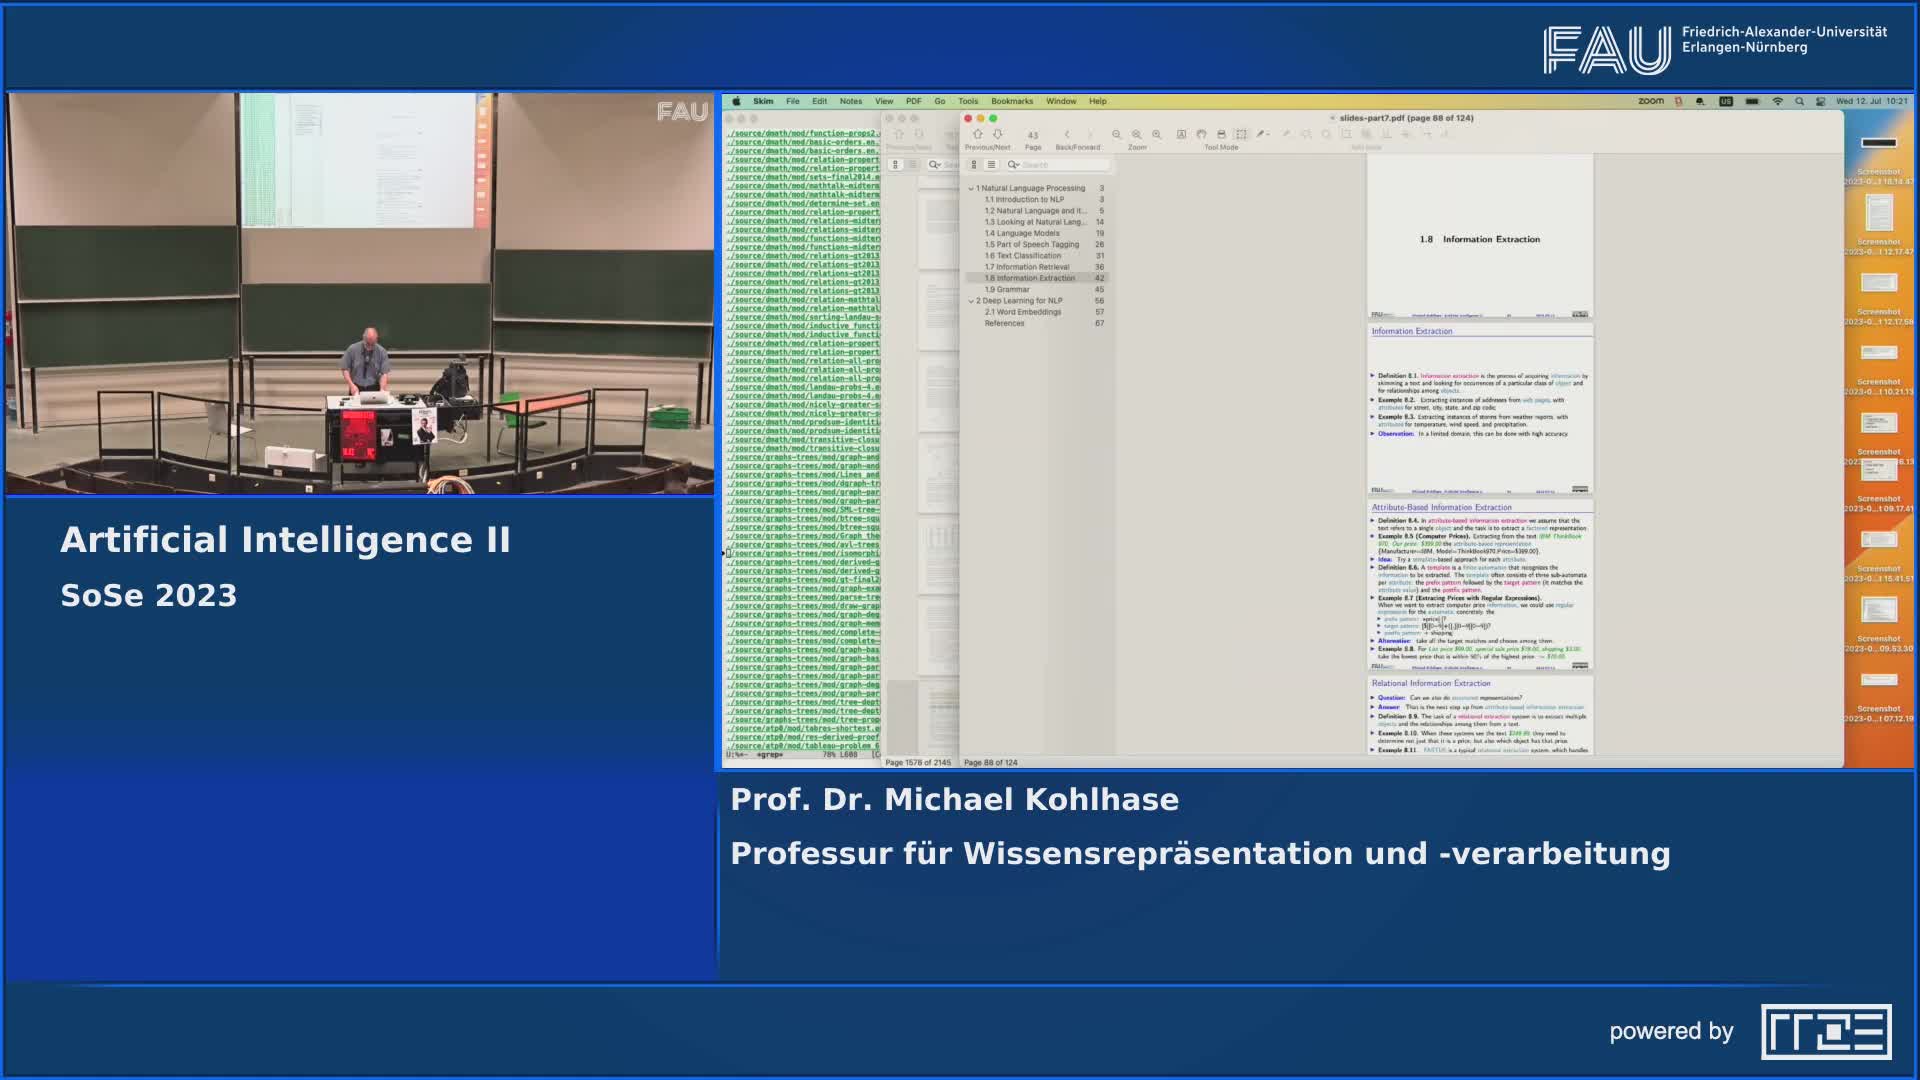Jump to 1.4 Language Models entry
1920x1080 pixels.
[1021, 233]
